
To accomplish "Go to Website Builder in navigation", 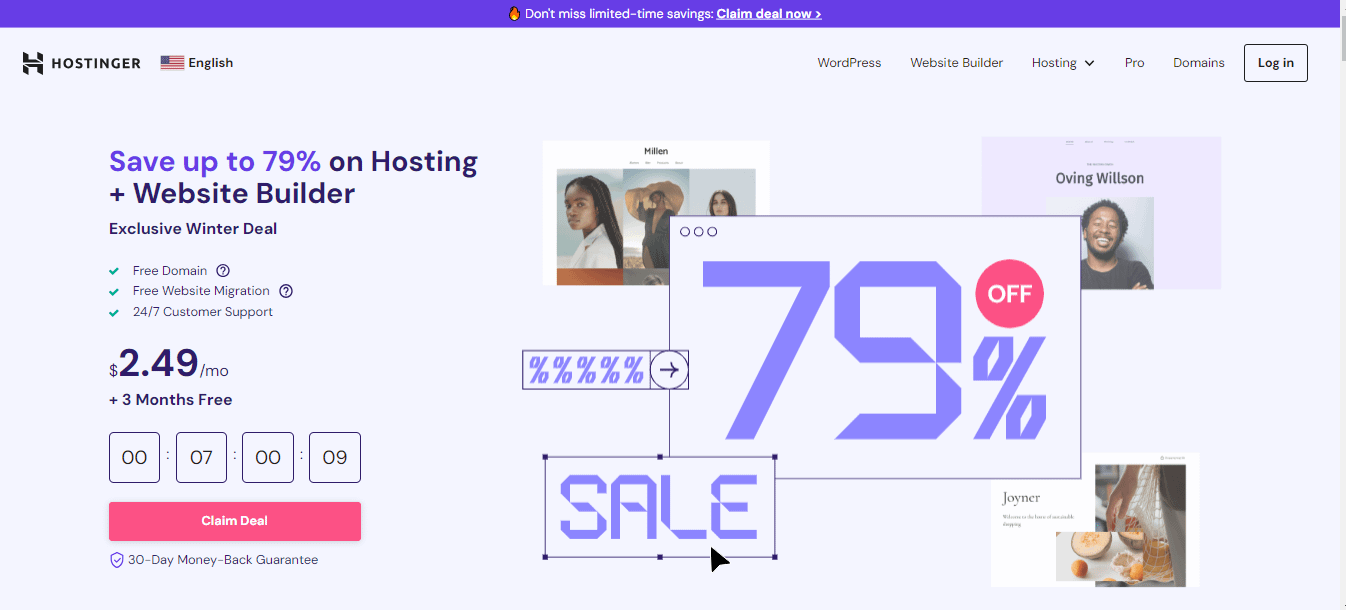I will (x=956, y=63).
